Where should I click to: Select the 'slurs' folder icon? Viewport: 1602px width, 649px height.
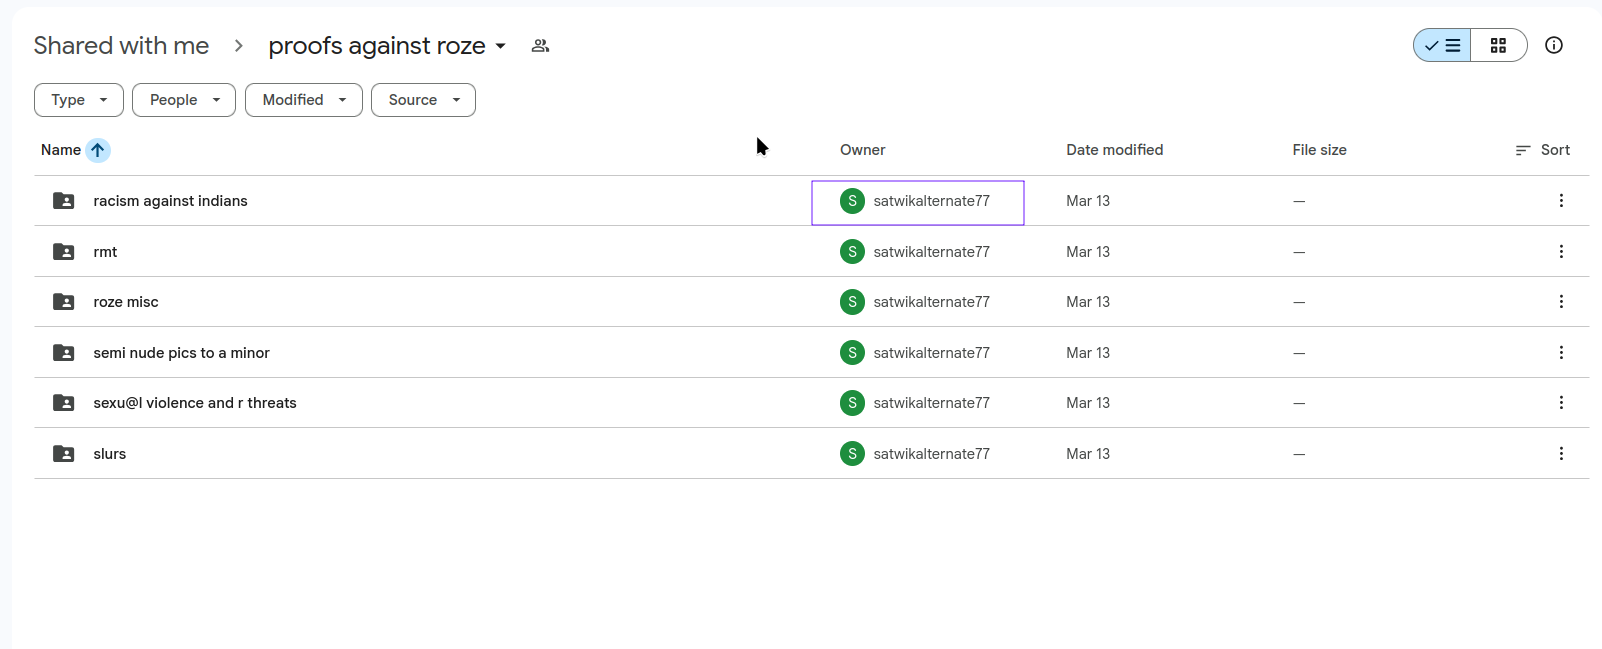pos(64,454)
